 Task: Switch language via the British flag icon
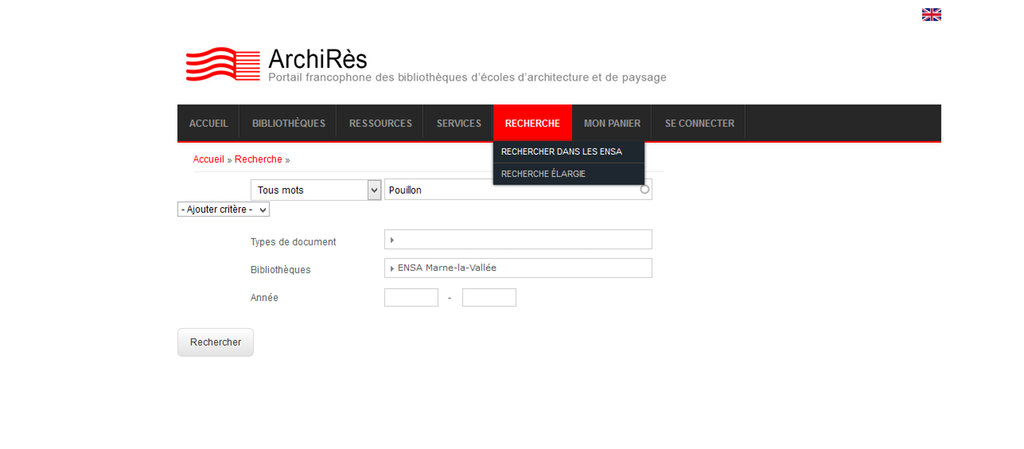click(x=931, y=14)
